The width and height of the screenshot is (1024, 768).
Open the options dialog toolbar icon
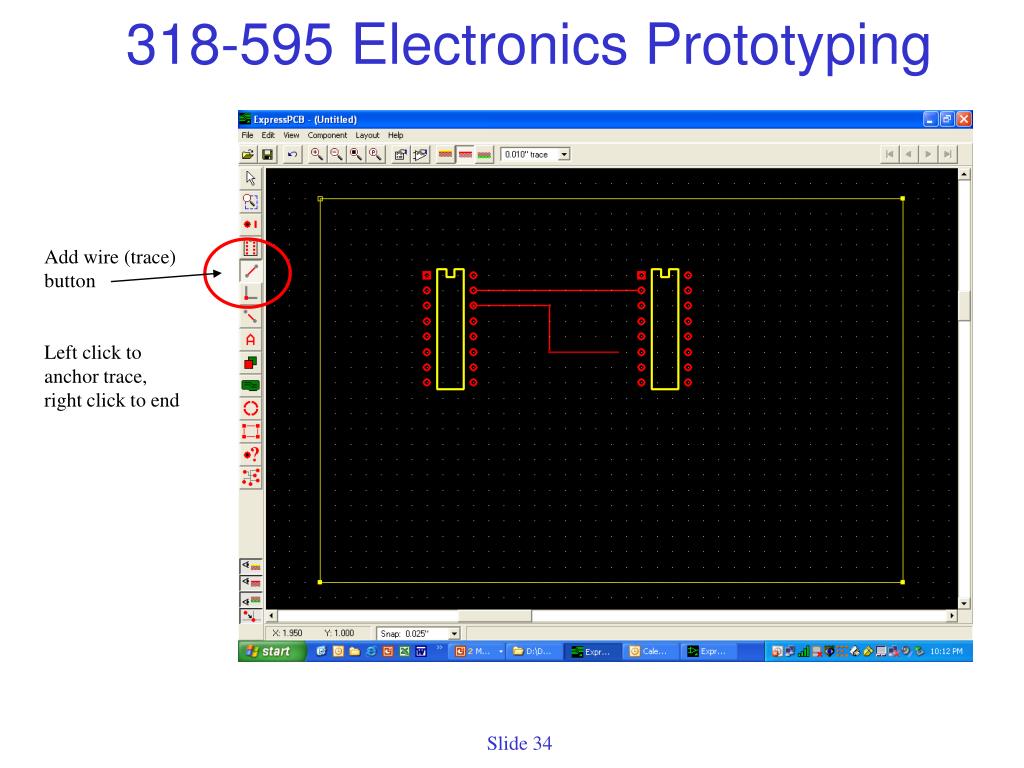point(400,155)
